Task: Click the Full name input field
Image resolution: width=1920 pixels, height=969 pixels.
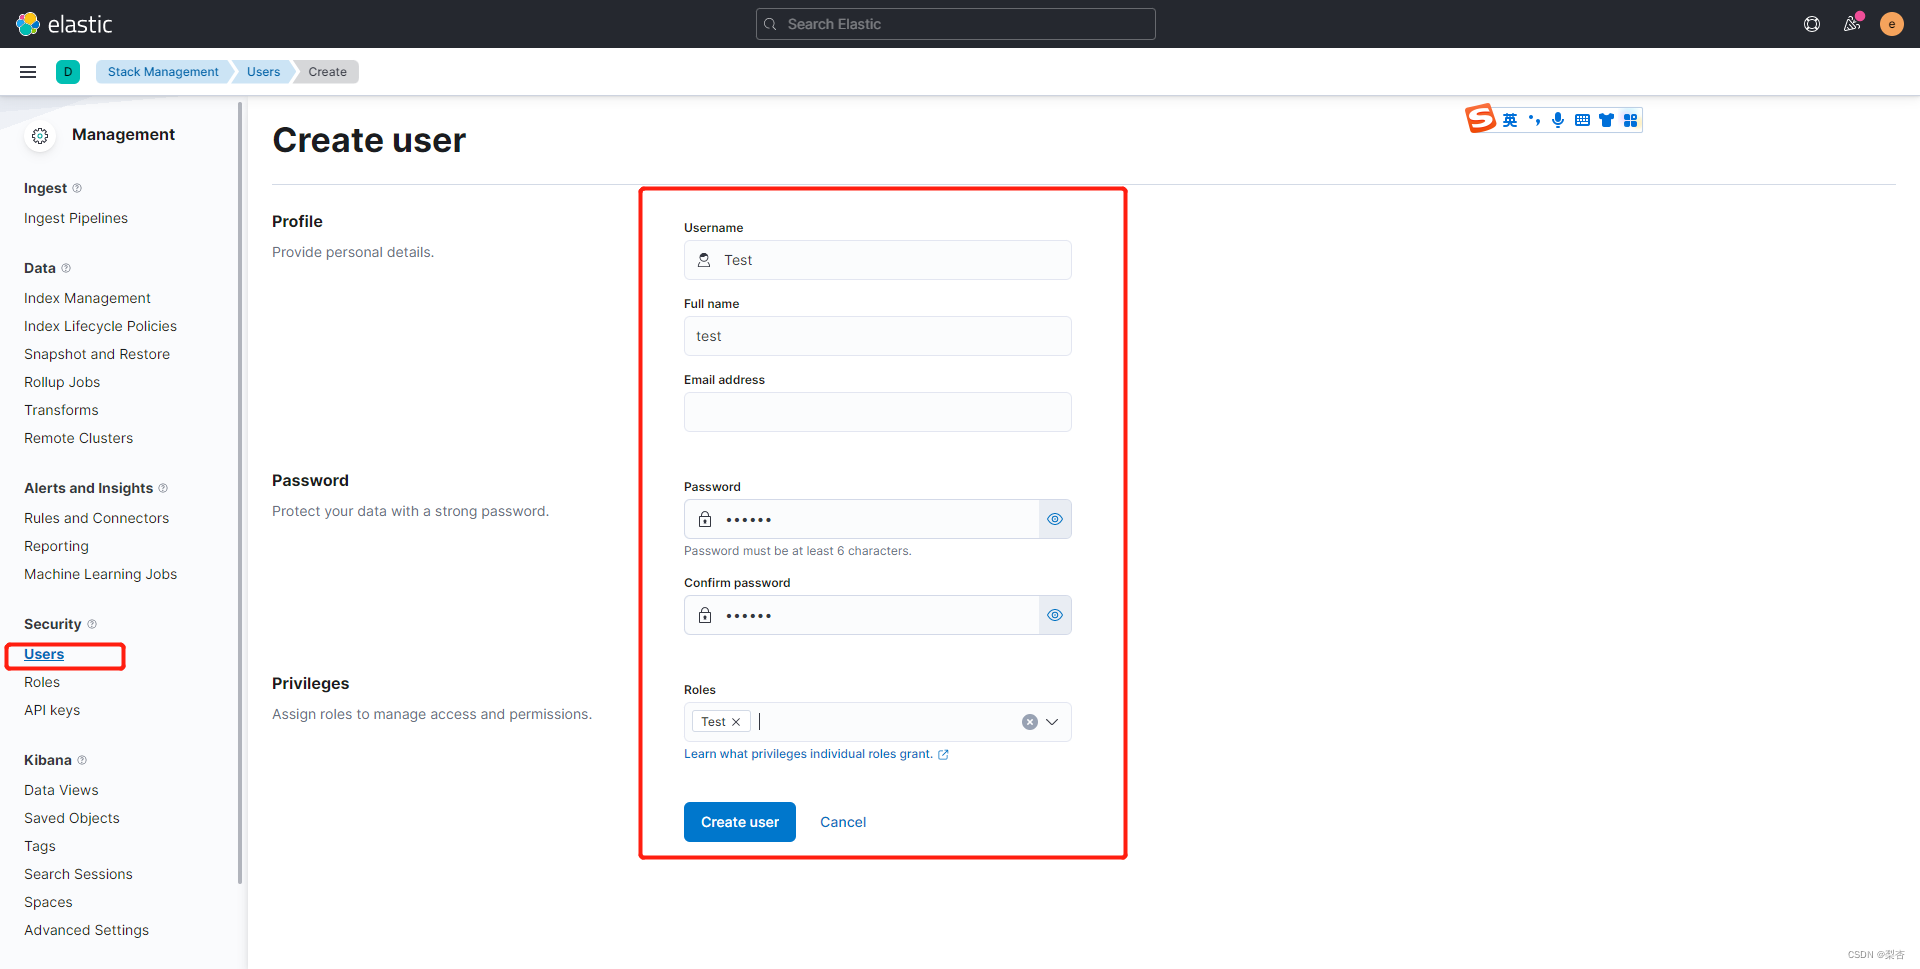Action: 878,336
